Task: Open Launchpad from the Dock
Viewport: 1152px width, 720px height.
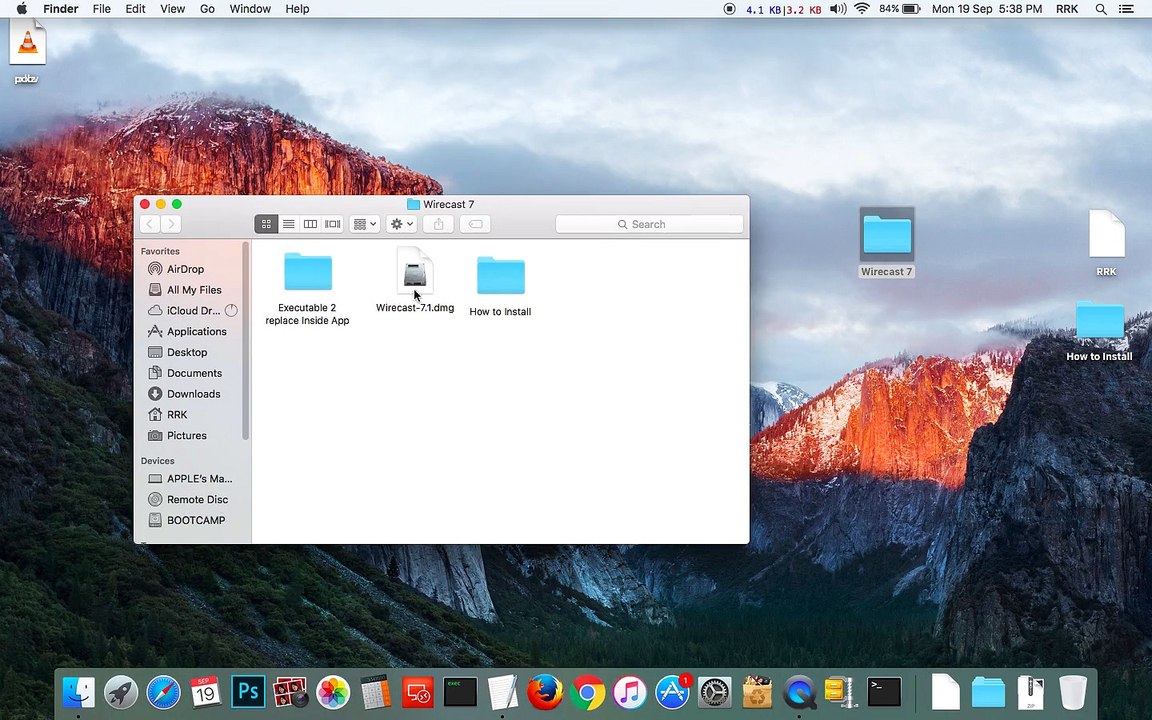Action: pos(120,692)
